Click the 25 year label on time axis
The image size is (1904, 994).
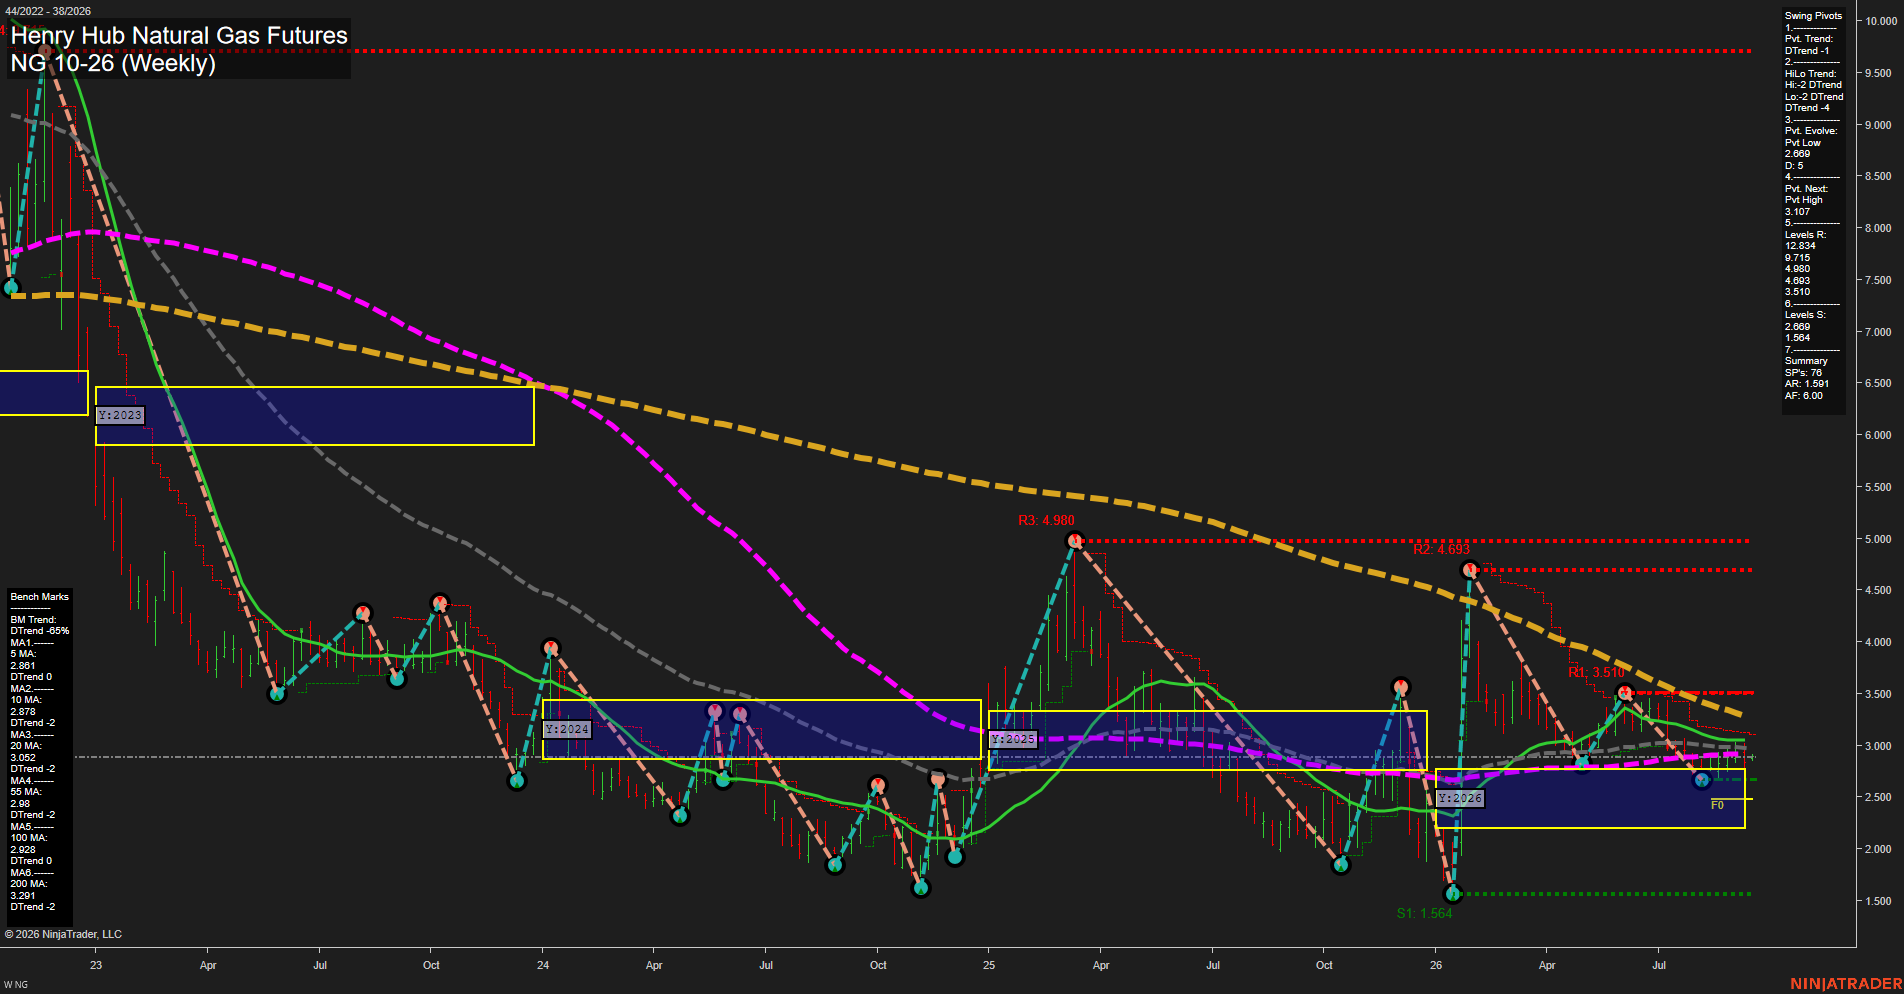tap(989, 965)
